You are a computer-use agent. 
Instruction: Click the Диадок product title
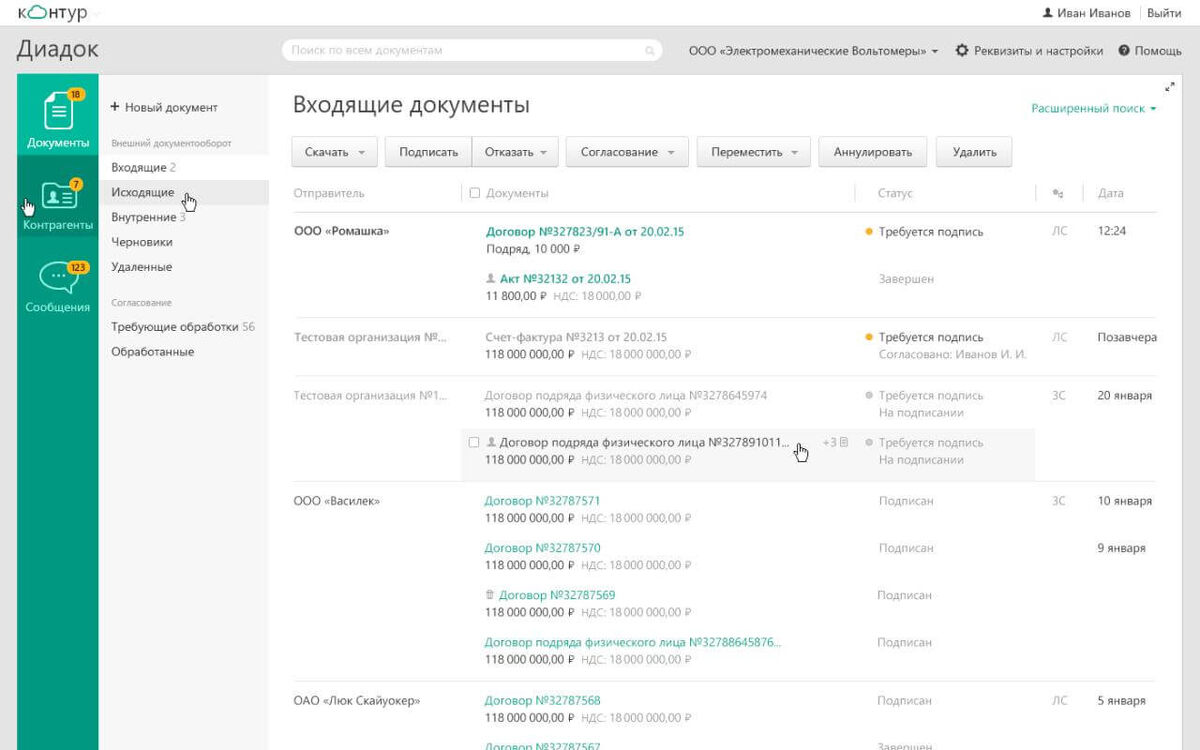58,49
